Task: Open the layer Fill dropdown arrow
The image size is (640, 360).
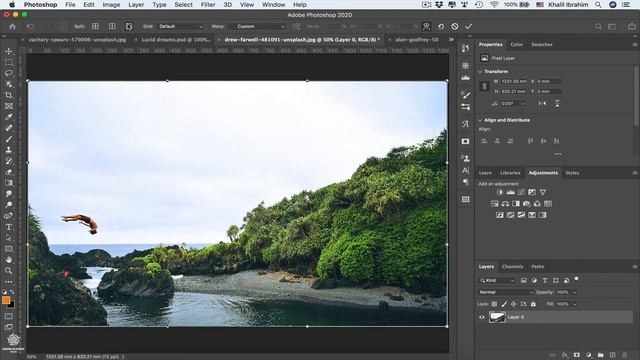Action: 574,304
